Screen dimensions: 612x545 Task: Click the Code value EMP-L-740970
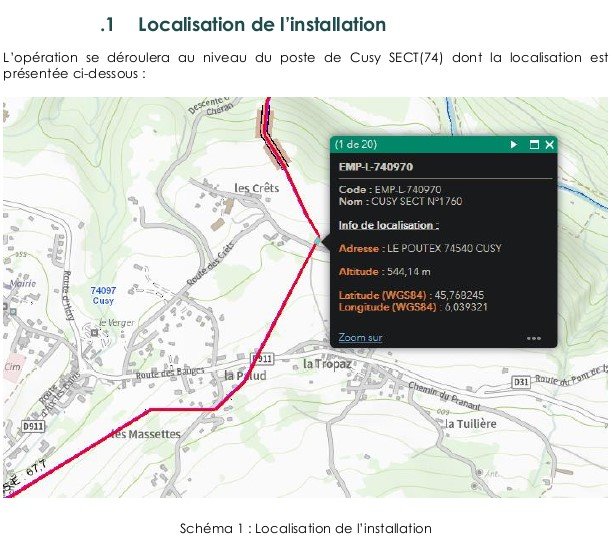tap(408, 190)
